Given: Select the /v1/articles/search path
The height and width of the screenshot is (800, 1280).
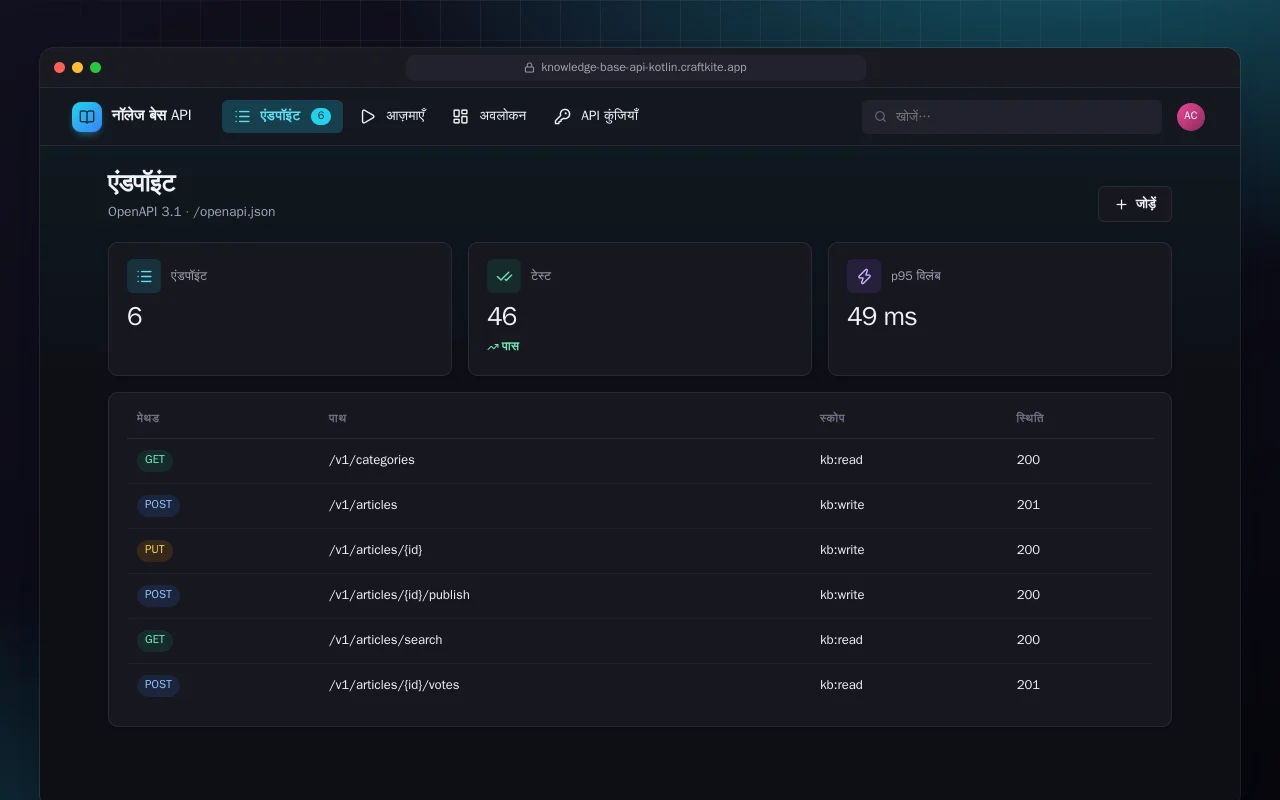Looking at the screenshot, I should [x=386, y=640].
